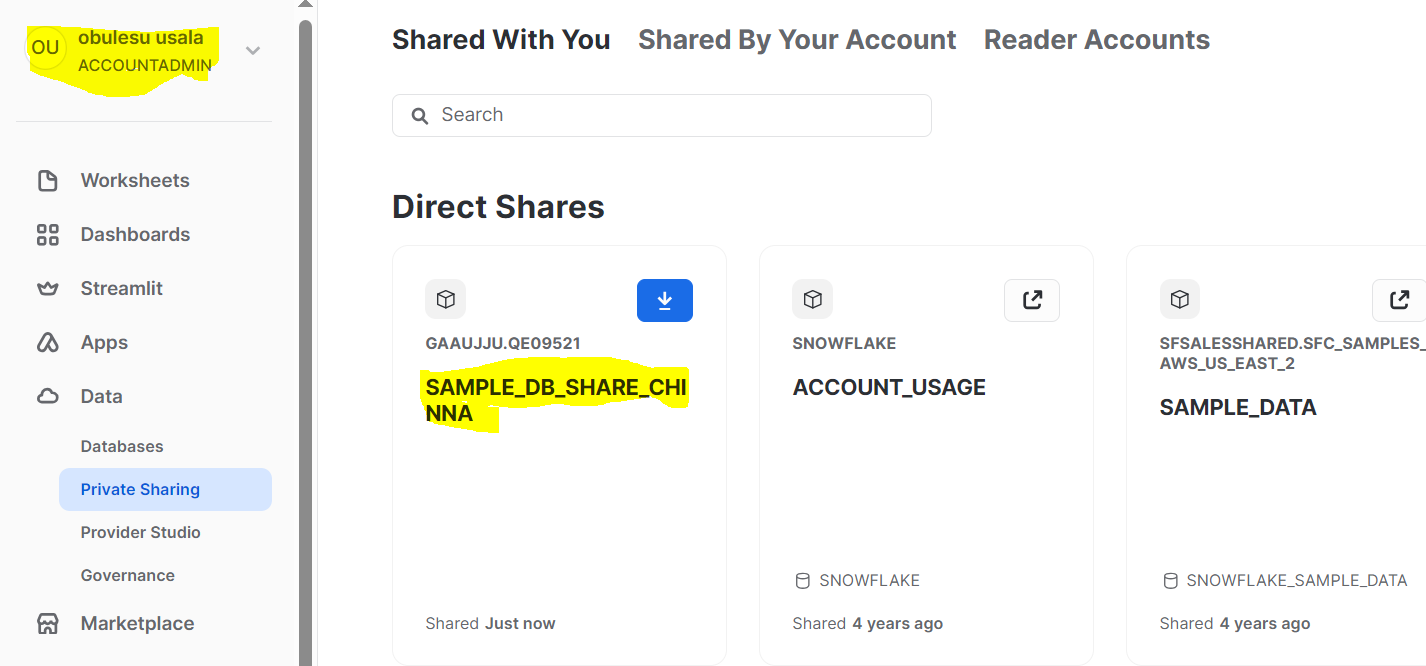
Task: Click the Marketplace storefront icon
Action: coord(47,624)
